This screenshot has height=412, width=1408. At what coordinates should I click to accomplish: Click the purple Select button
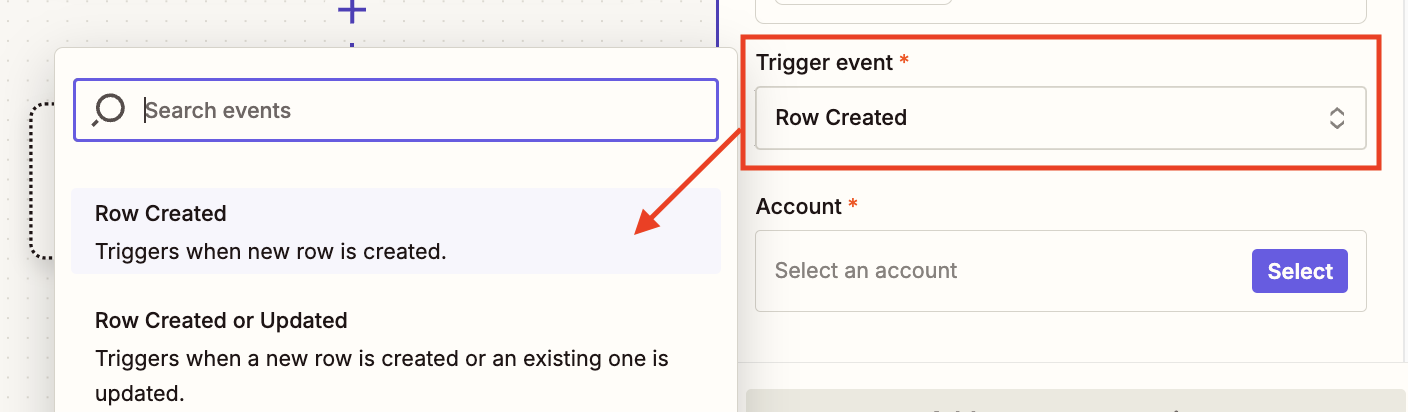[1300, 271]
